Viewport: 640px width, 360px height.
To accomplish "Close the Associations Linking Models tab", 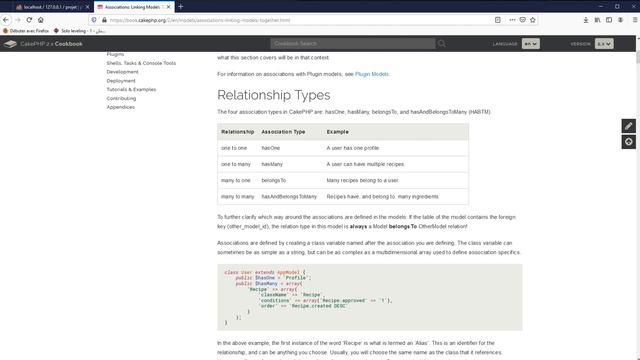I will click(x=168, y=7).
